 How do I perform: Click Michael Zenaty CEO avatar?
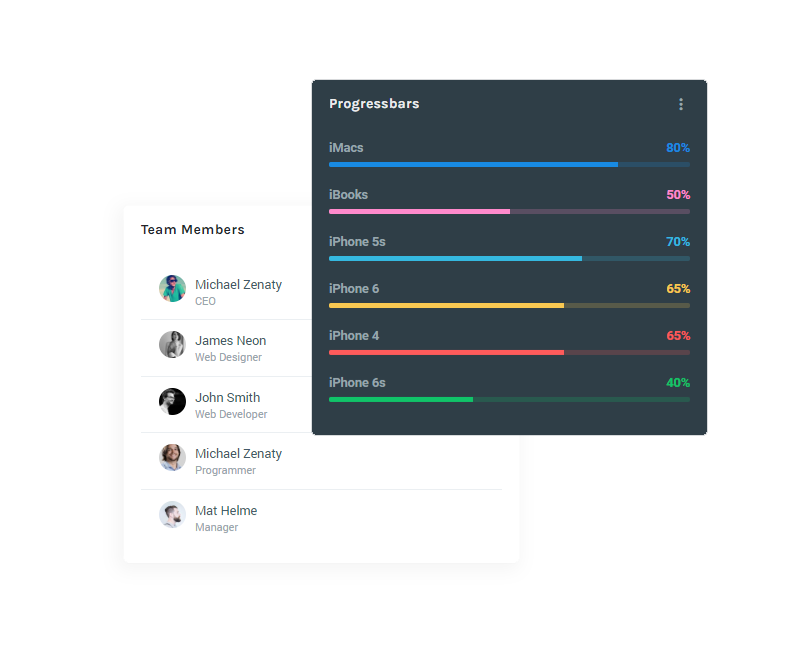pos(172,289)
